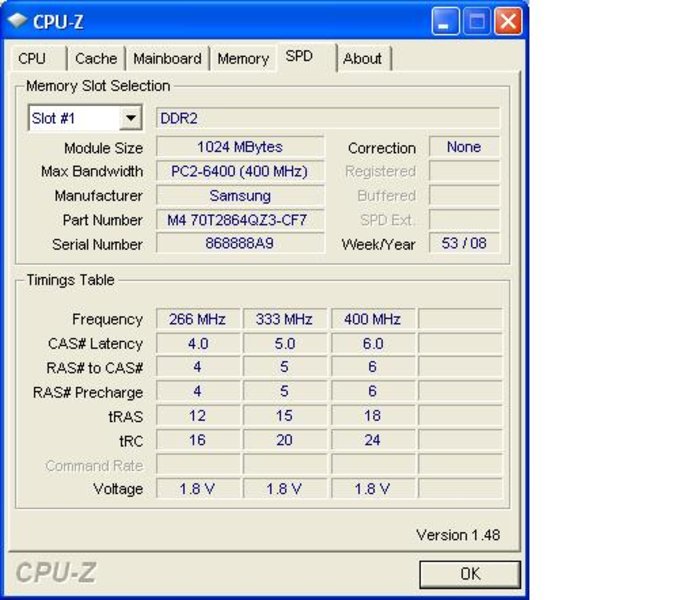Viewport: 695px width, 600px height.
Task: Click the Max Bandwidth PC2-6400 field
Action: coord(240,172)
